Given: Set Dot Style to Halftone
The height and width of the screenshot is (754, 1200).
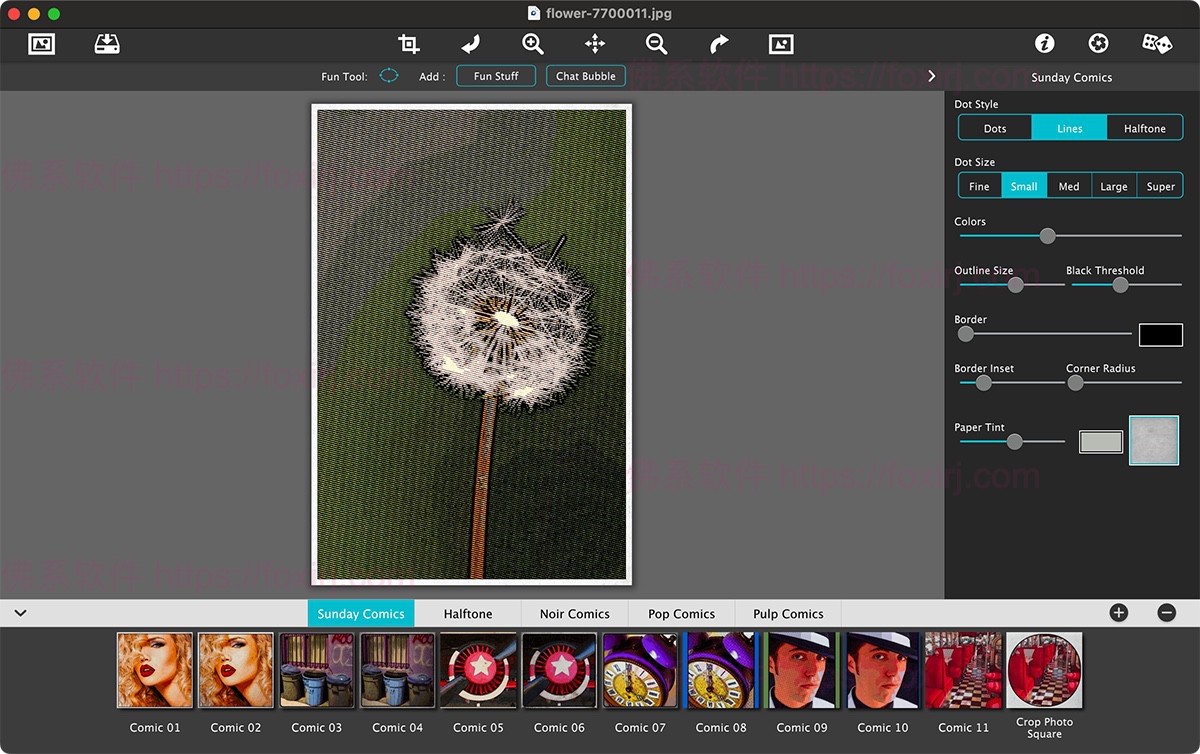Looking at the screenshot, I should pos(1144,128).
